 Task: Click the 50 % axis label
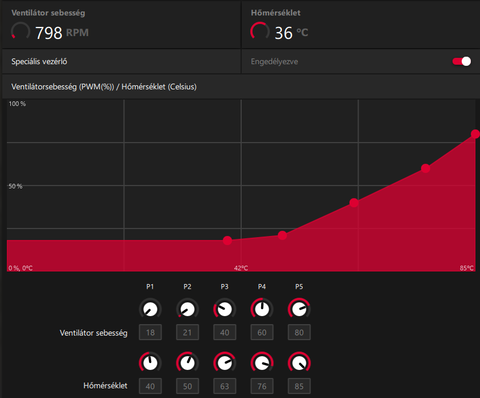pos(16,186)
